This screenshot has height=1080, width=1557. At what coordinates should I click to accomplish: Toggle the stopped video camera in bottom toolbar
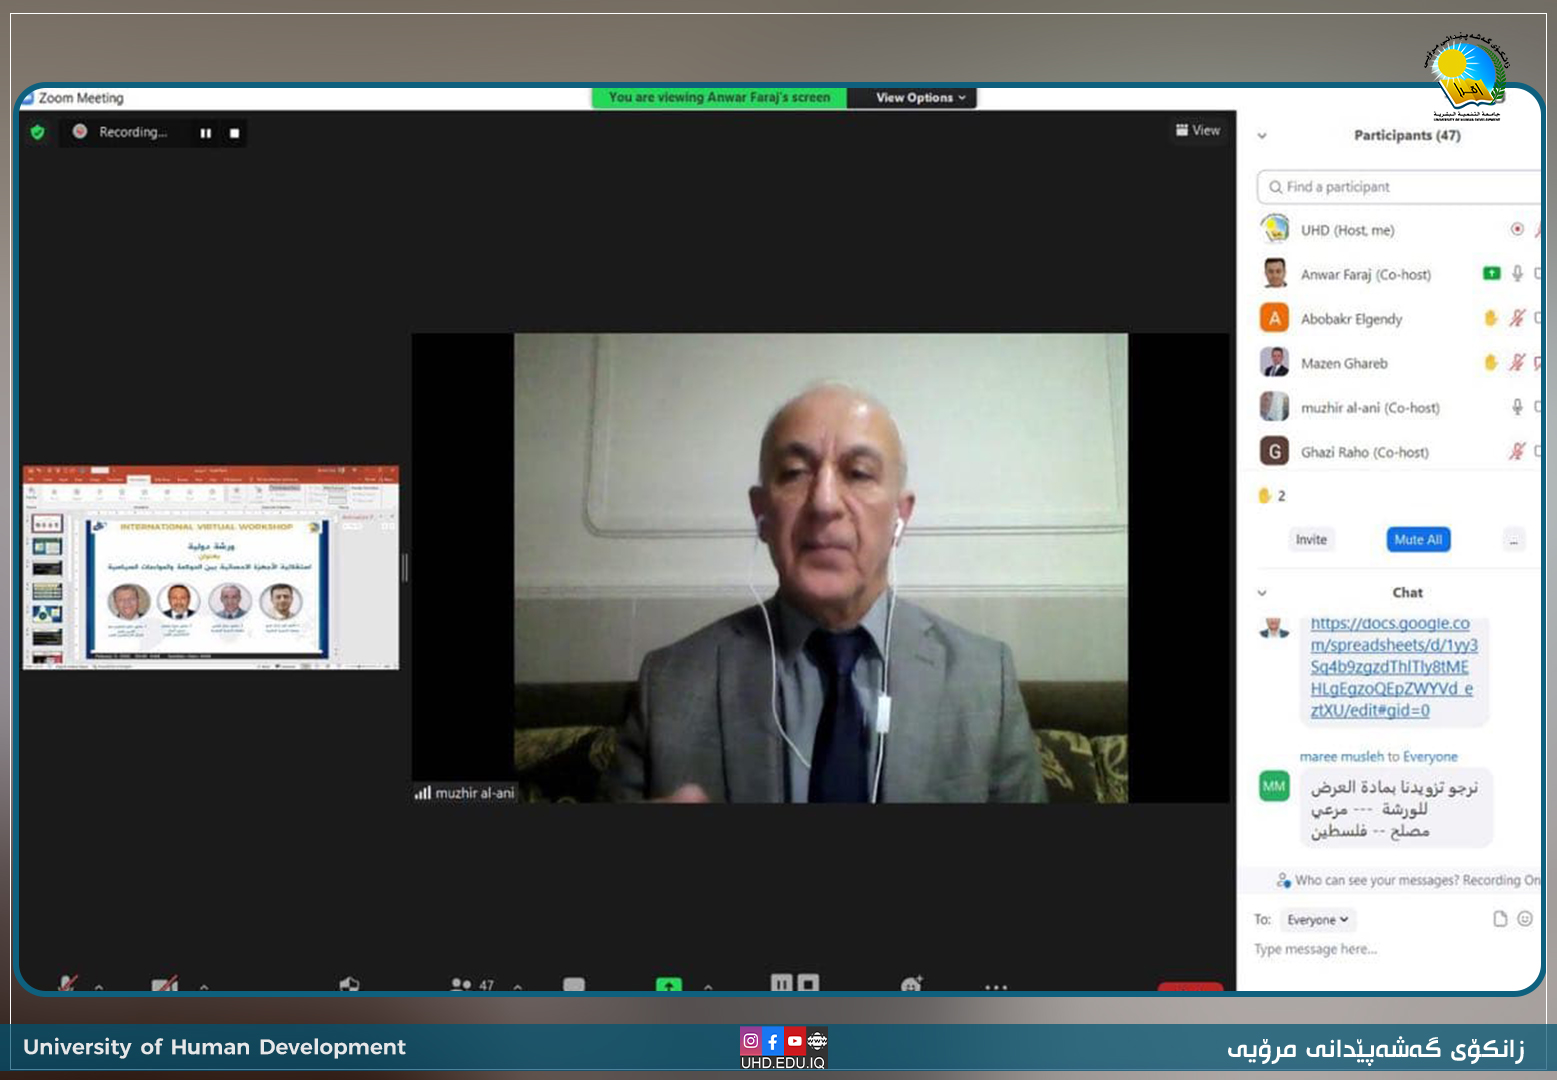(165, 985)
